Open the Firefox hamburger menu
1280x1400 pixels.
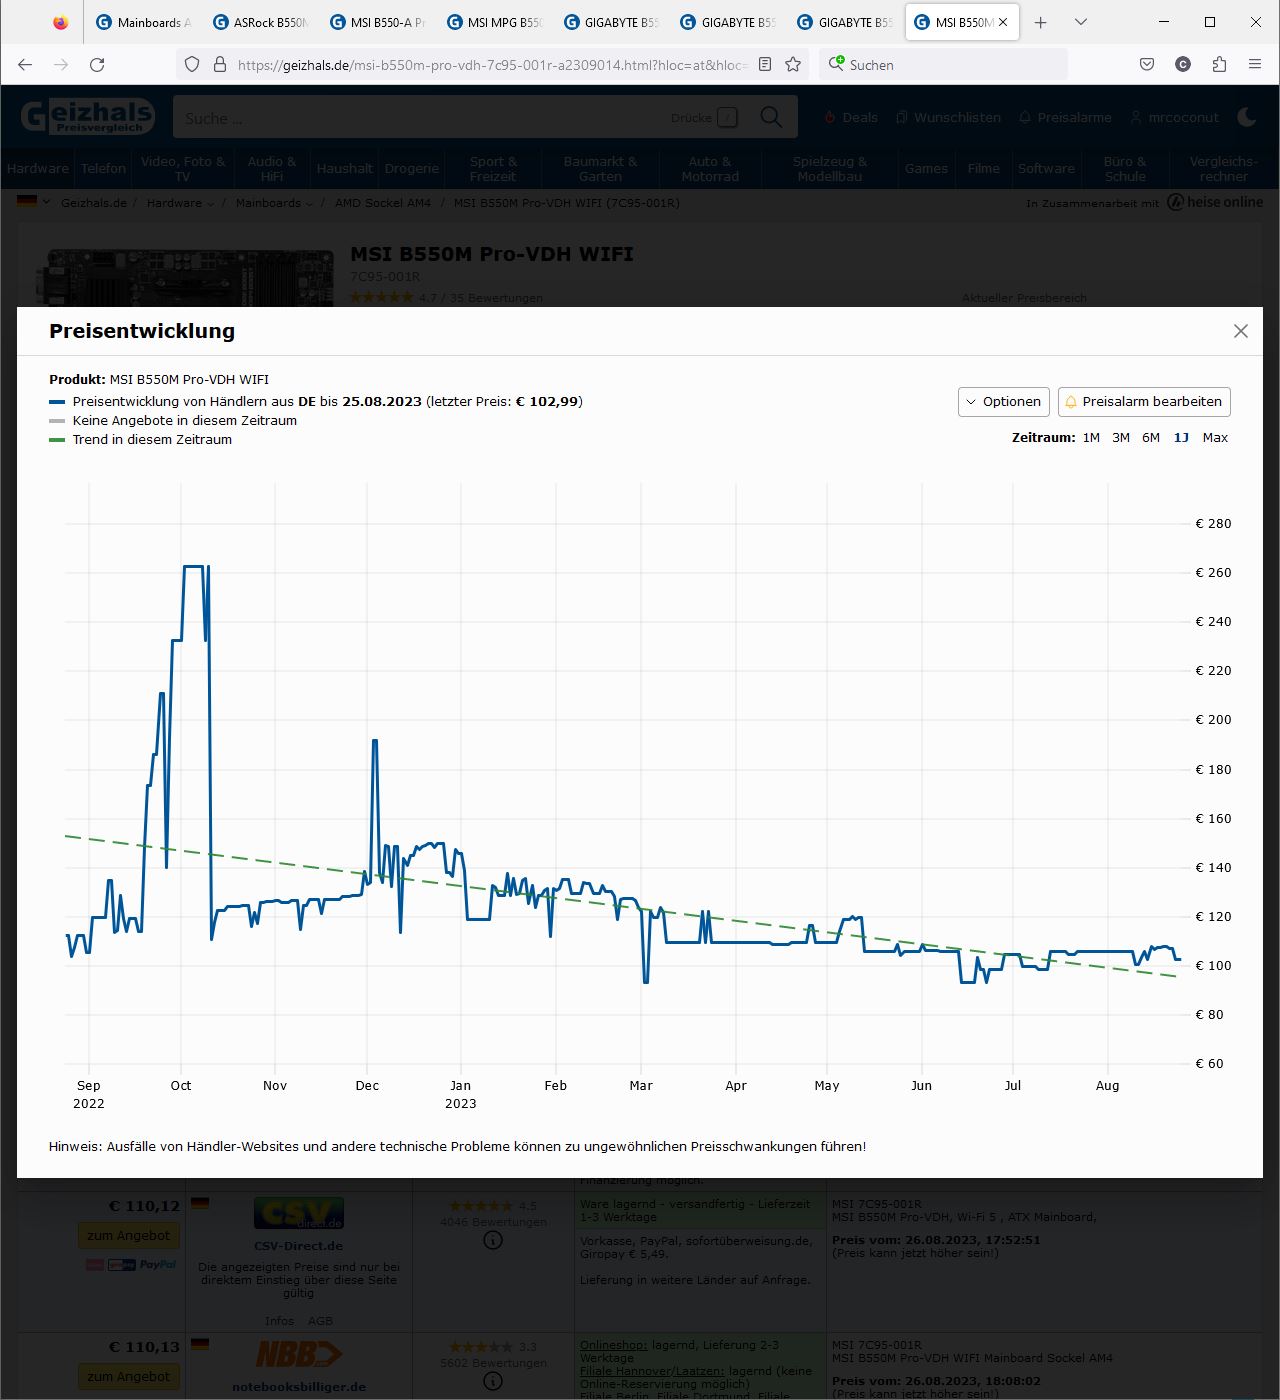coord(1255,64)
